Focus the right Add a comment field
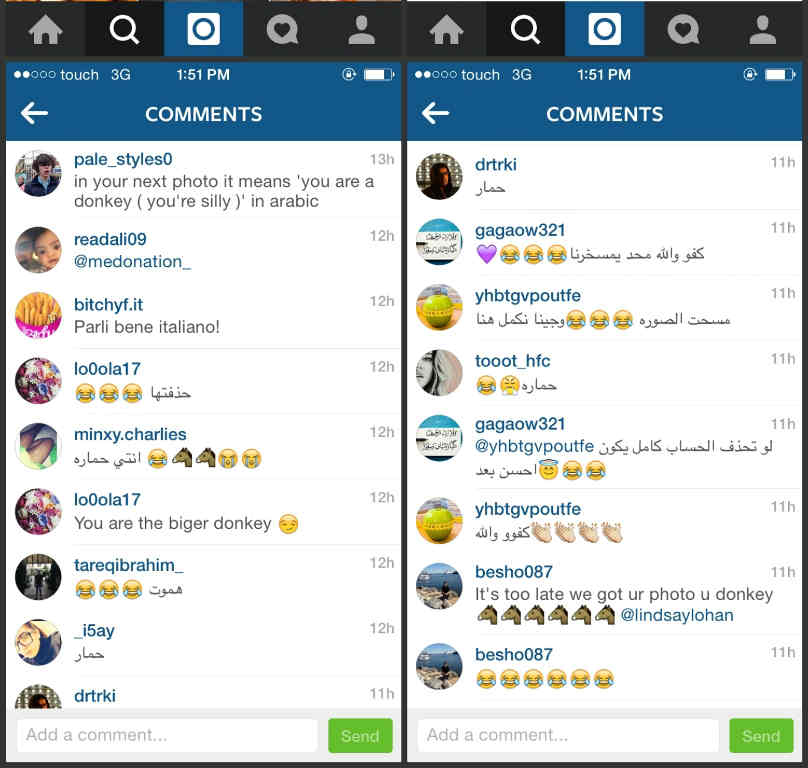 click(x=568, y=736)
